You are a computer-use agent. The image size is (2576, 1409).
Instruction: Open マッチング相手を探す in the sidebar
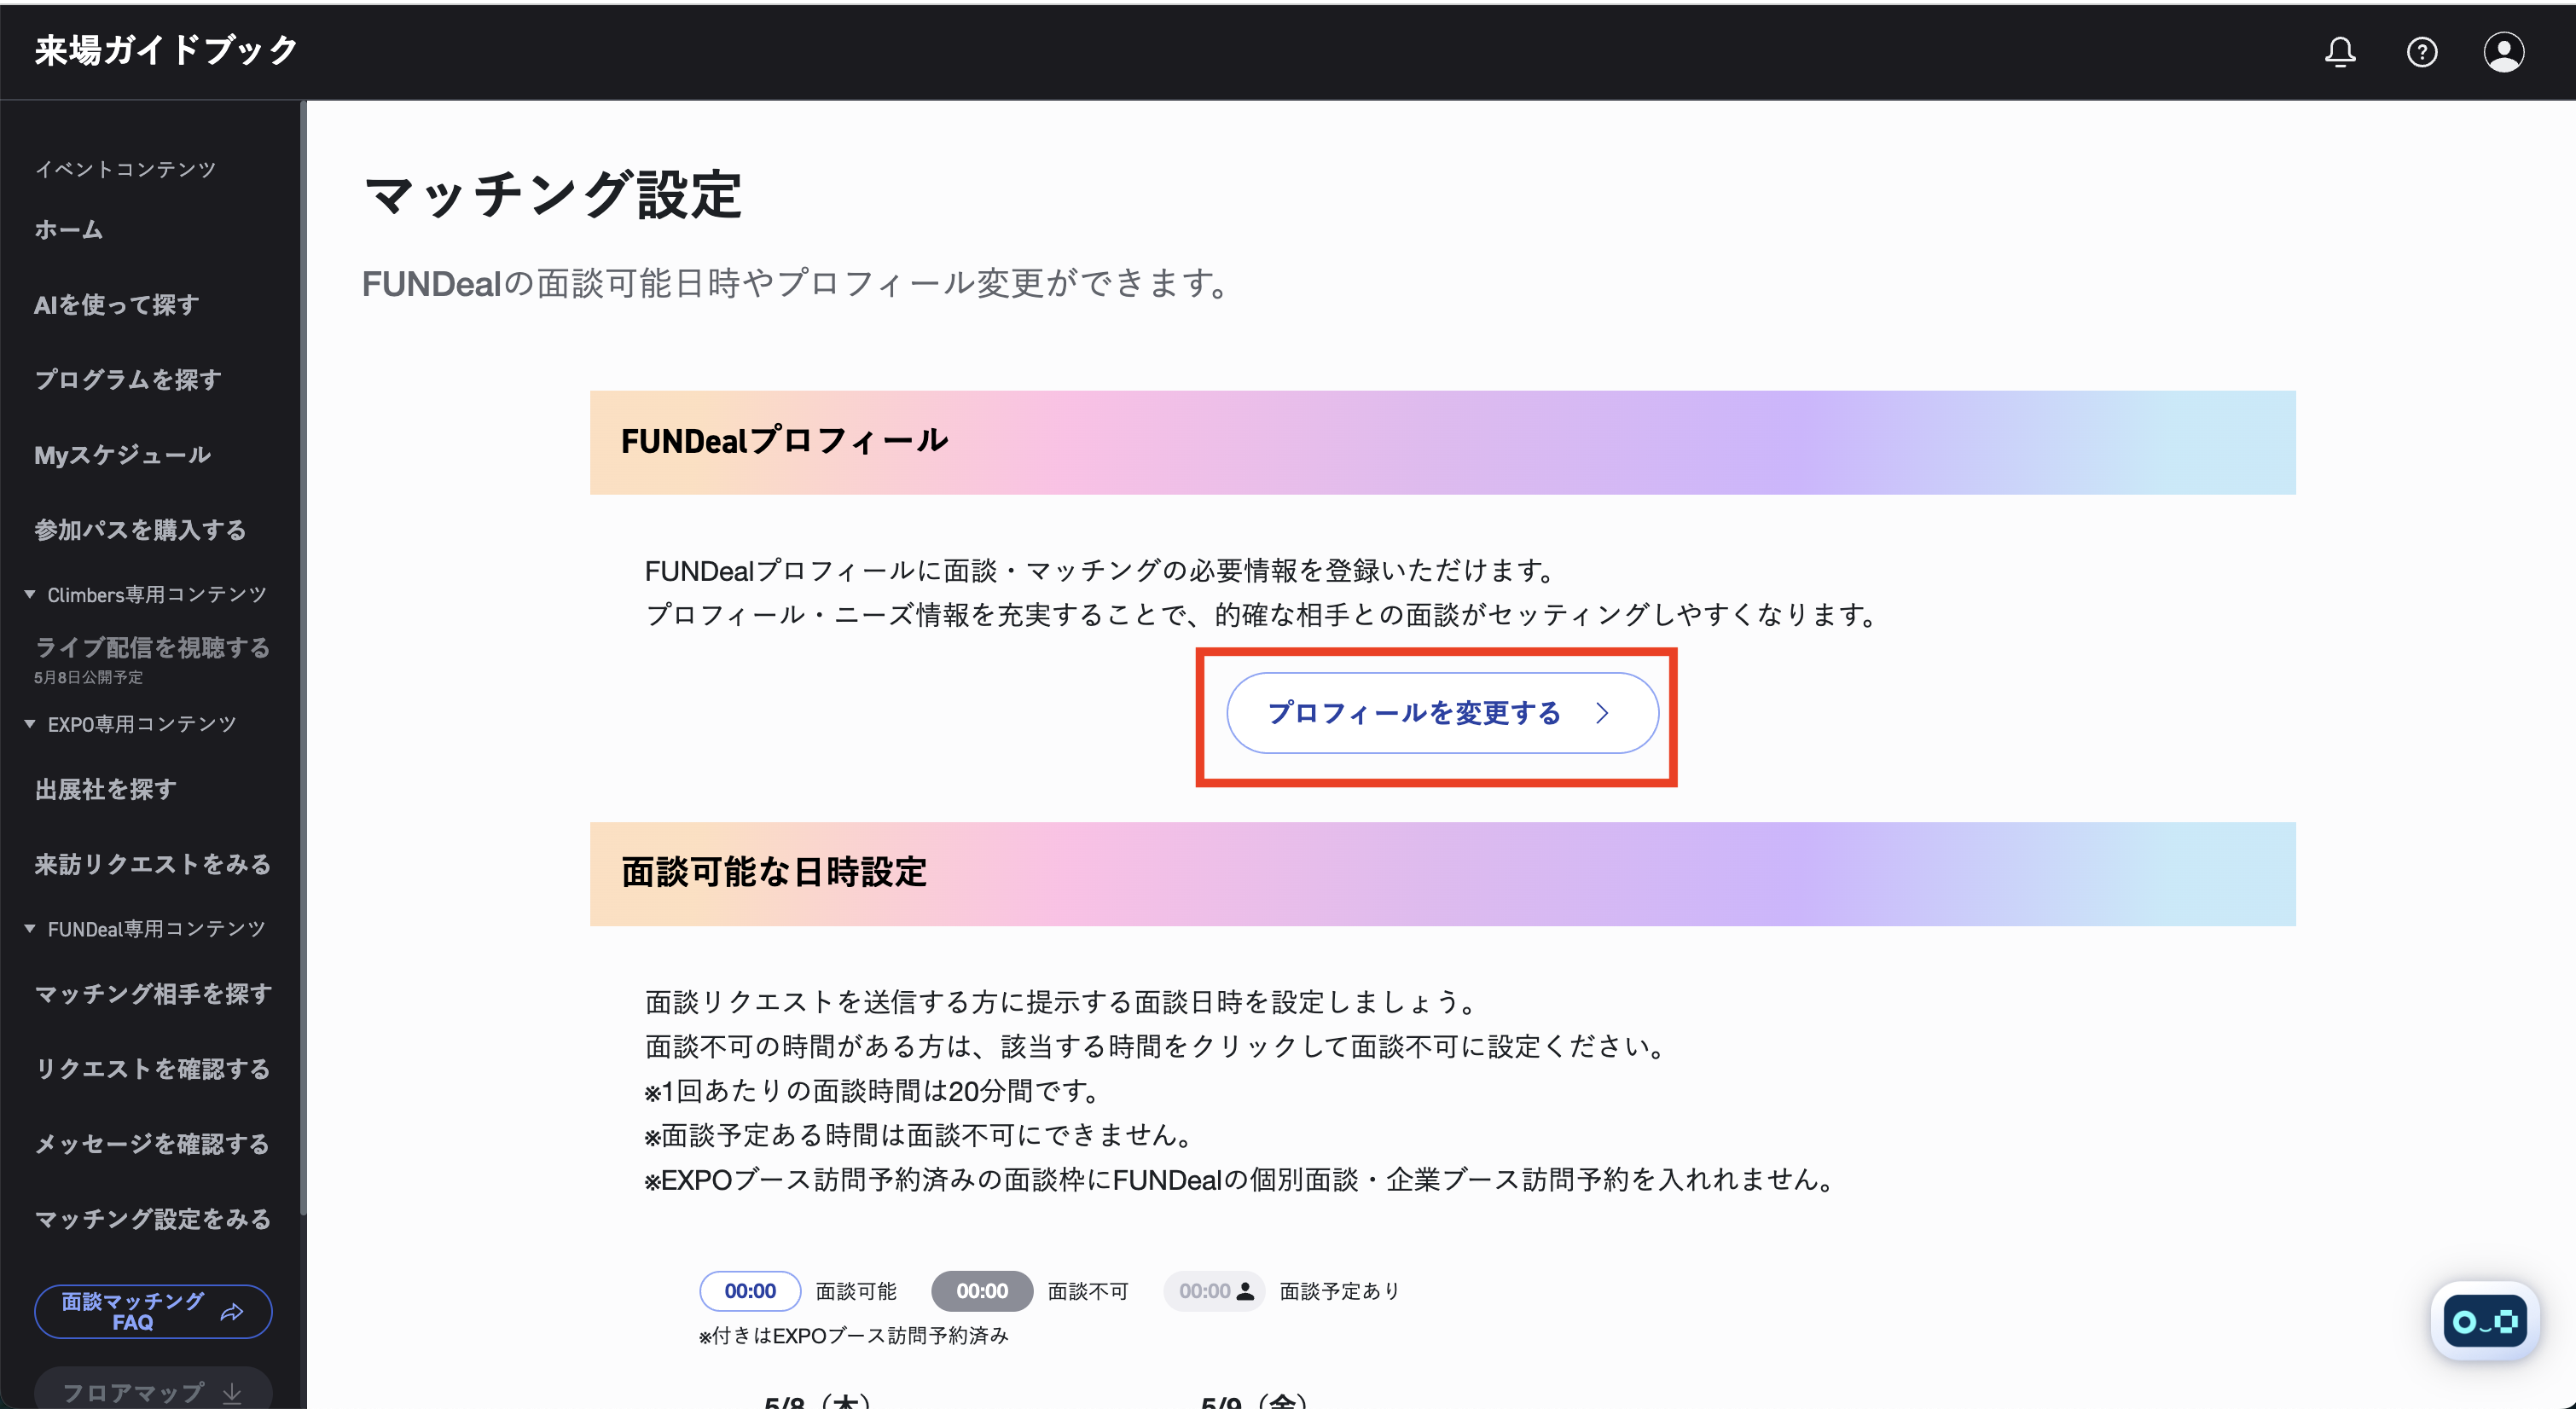(x=153, y=994)
